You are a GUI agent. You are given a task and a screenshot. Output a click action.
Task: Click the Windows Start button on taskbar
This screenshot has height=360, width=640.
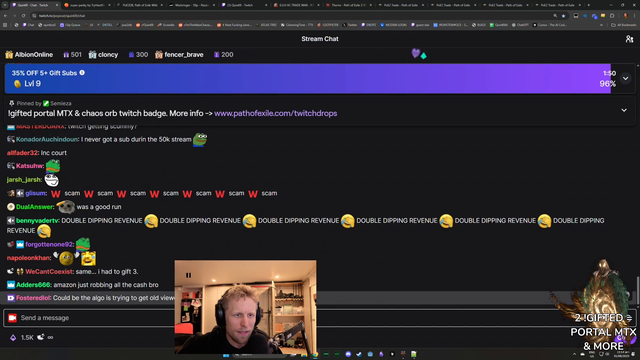pyautogui.click(x=226, y=355)
